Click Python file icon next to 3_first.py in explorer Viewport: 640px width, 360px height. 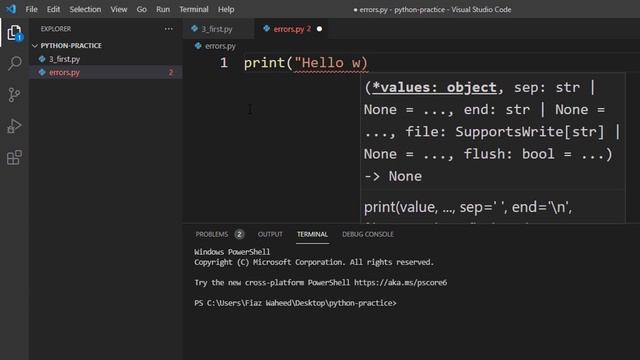(42, 59)
